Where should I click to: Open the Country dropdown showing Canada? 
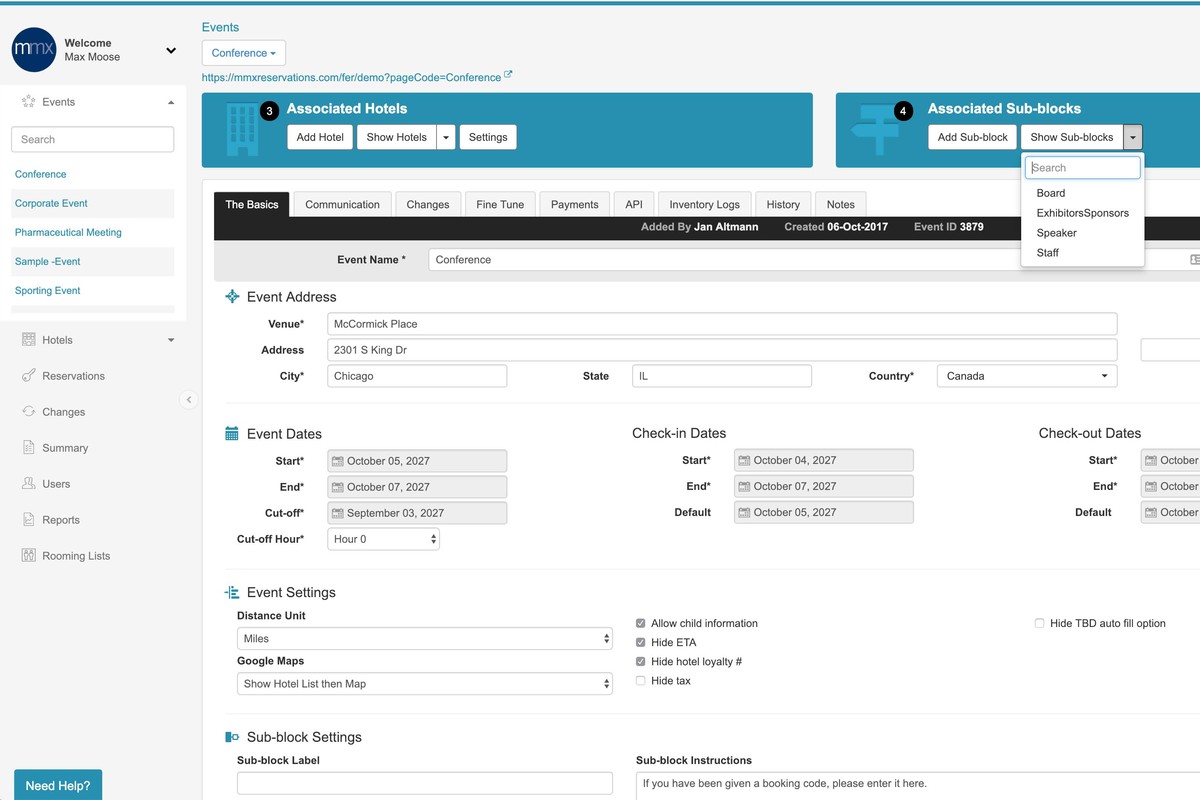coord(1025,375)
